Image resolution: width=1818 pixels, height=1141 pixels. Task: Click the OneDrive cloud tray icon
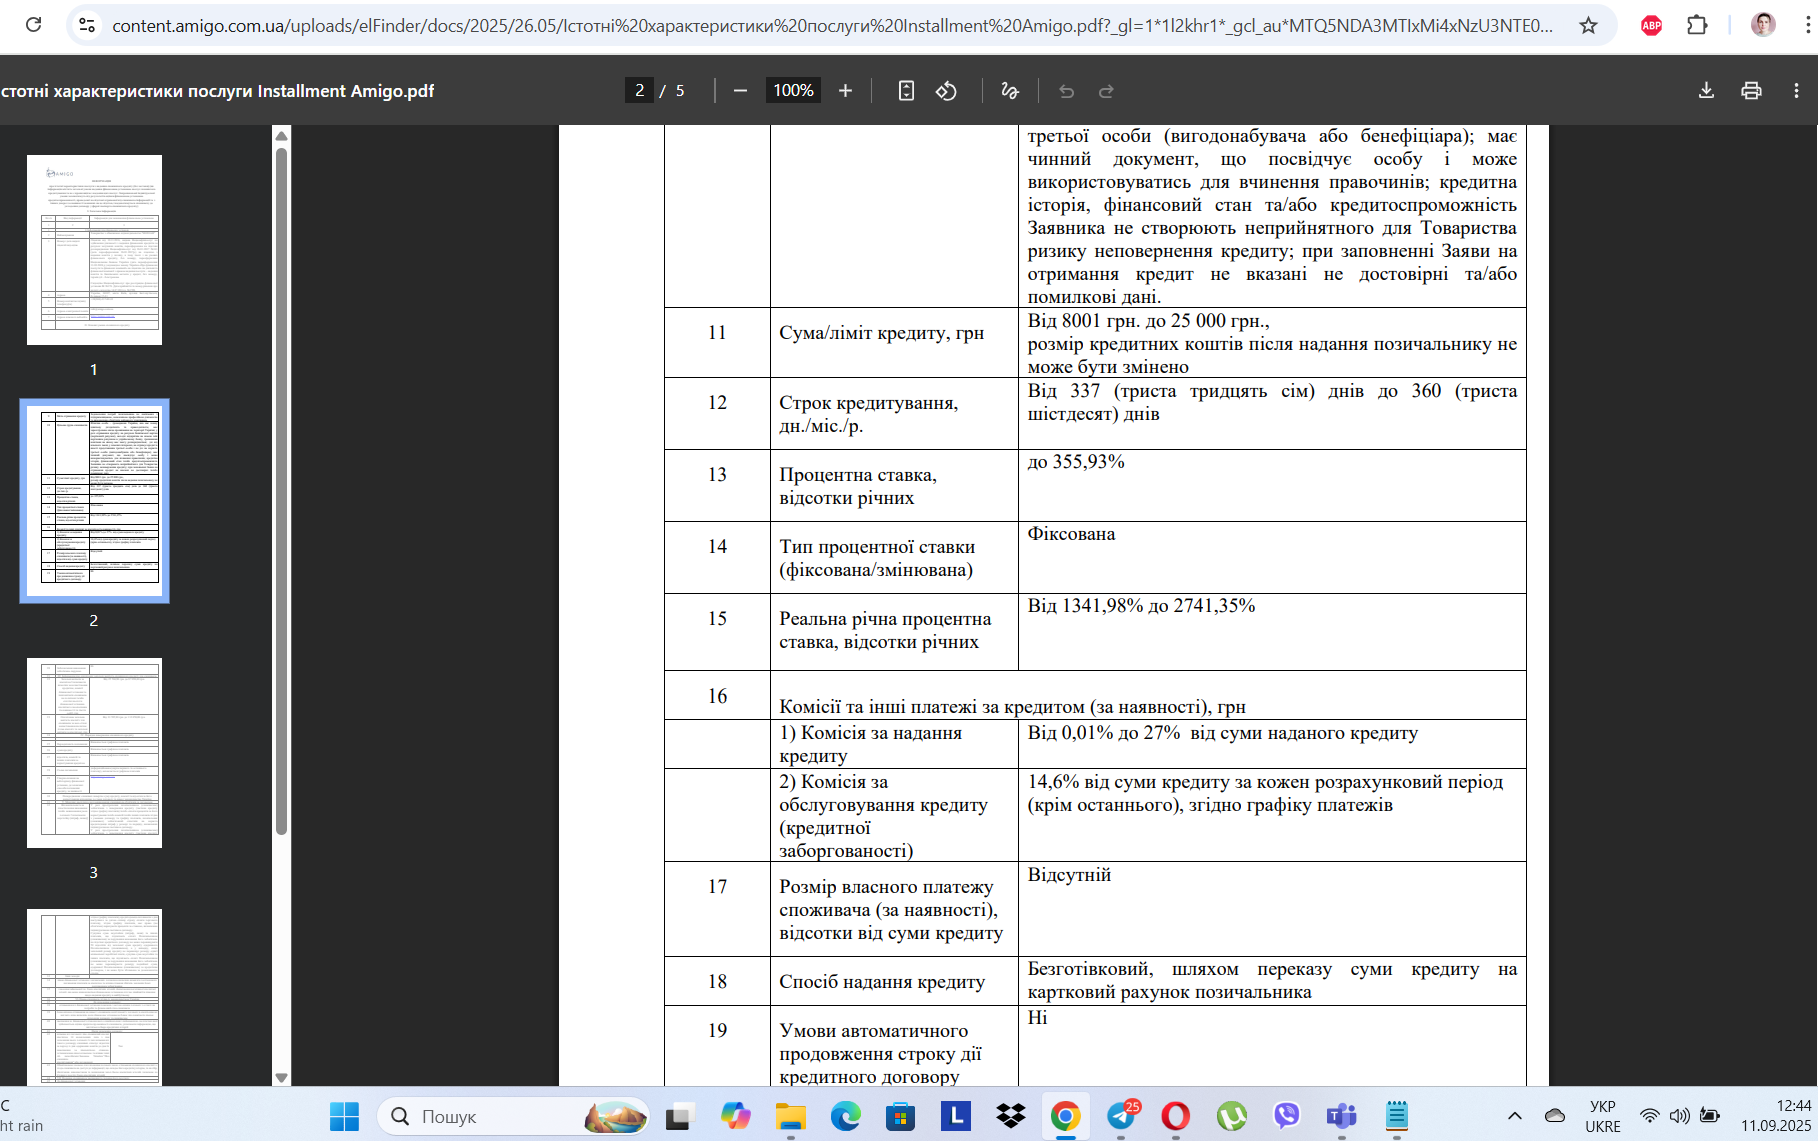pos(1555,1116)
